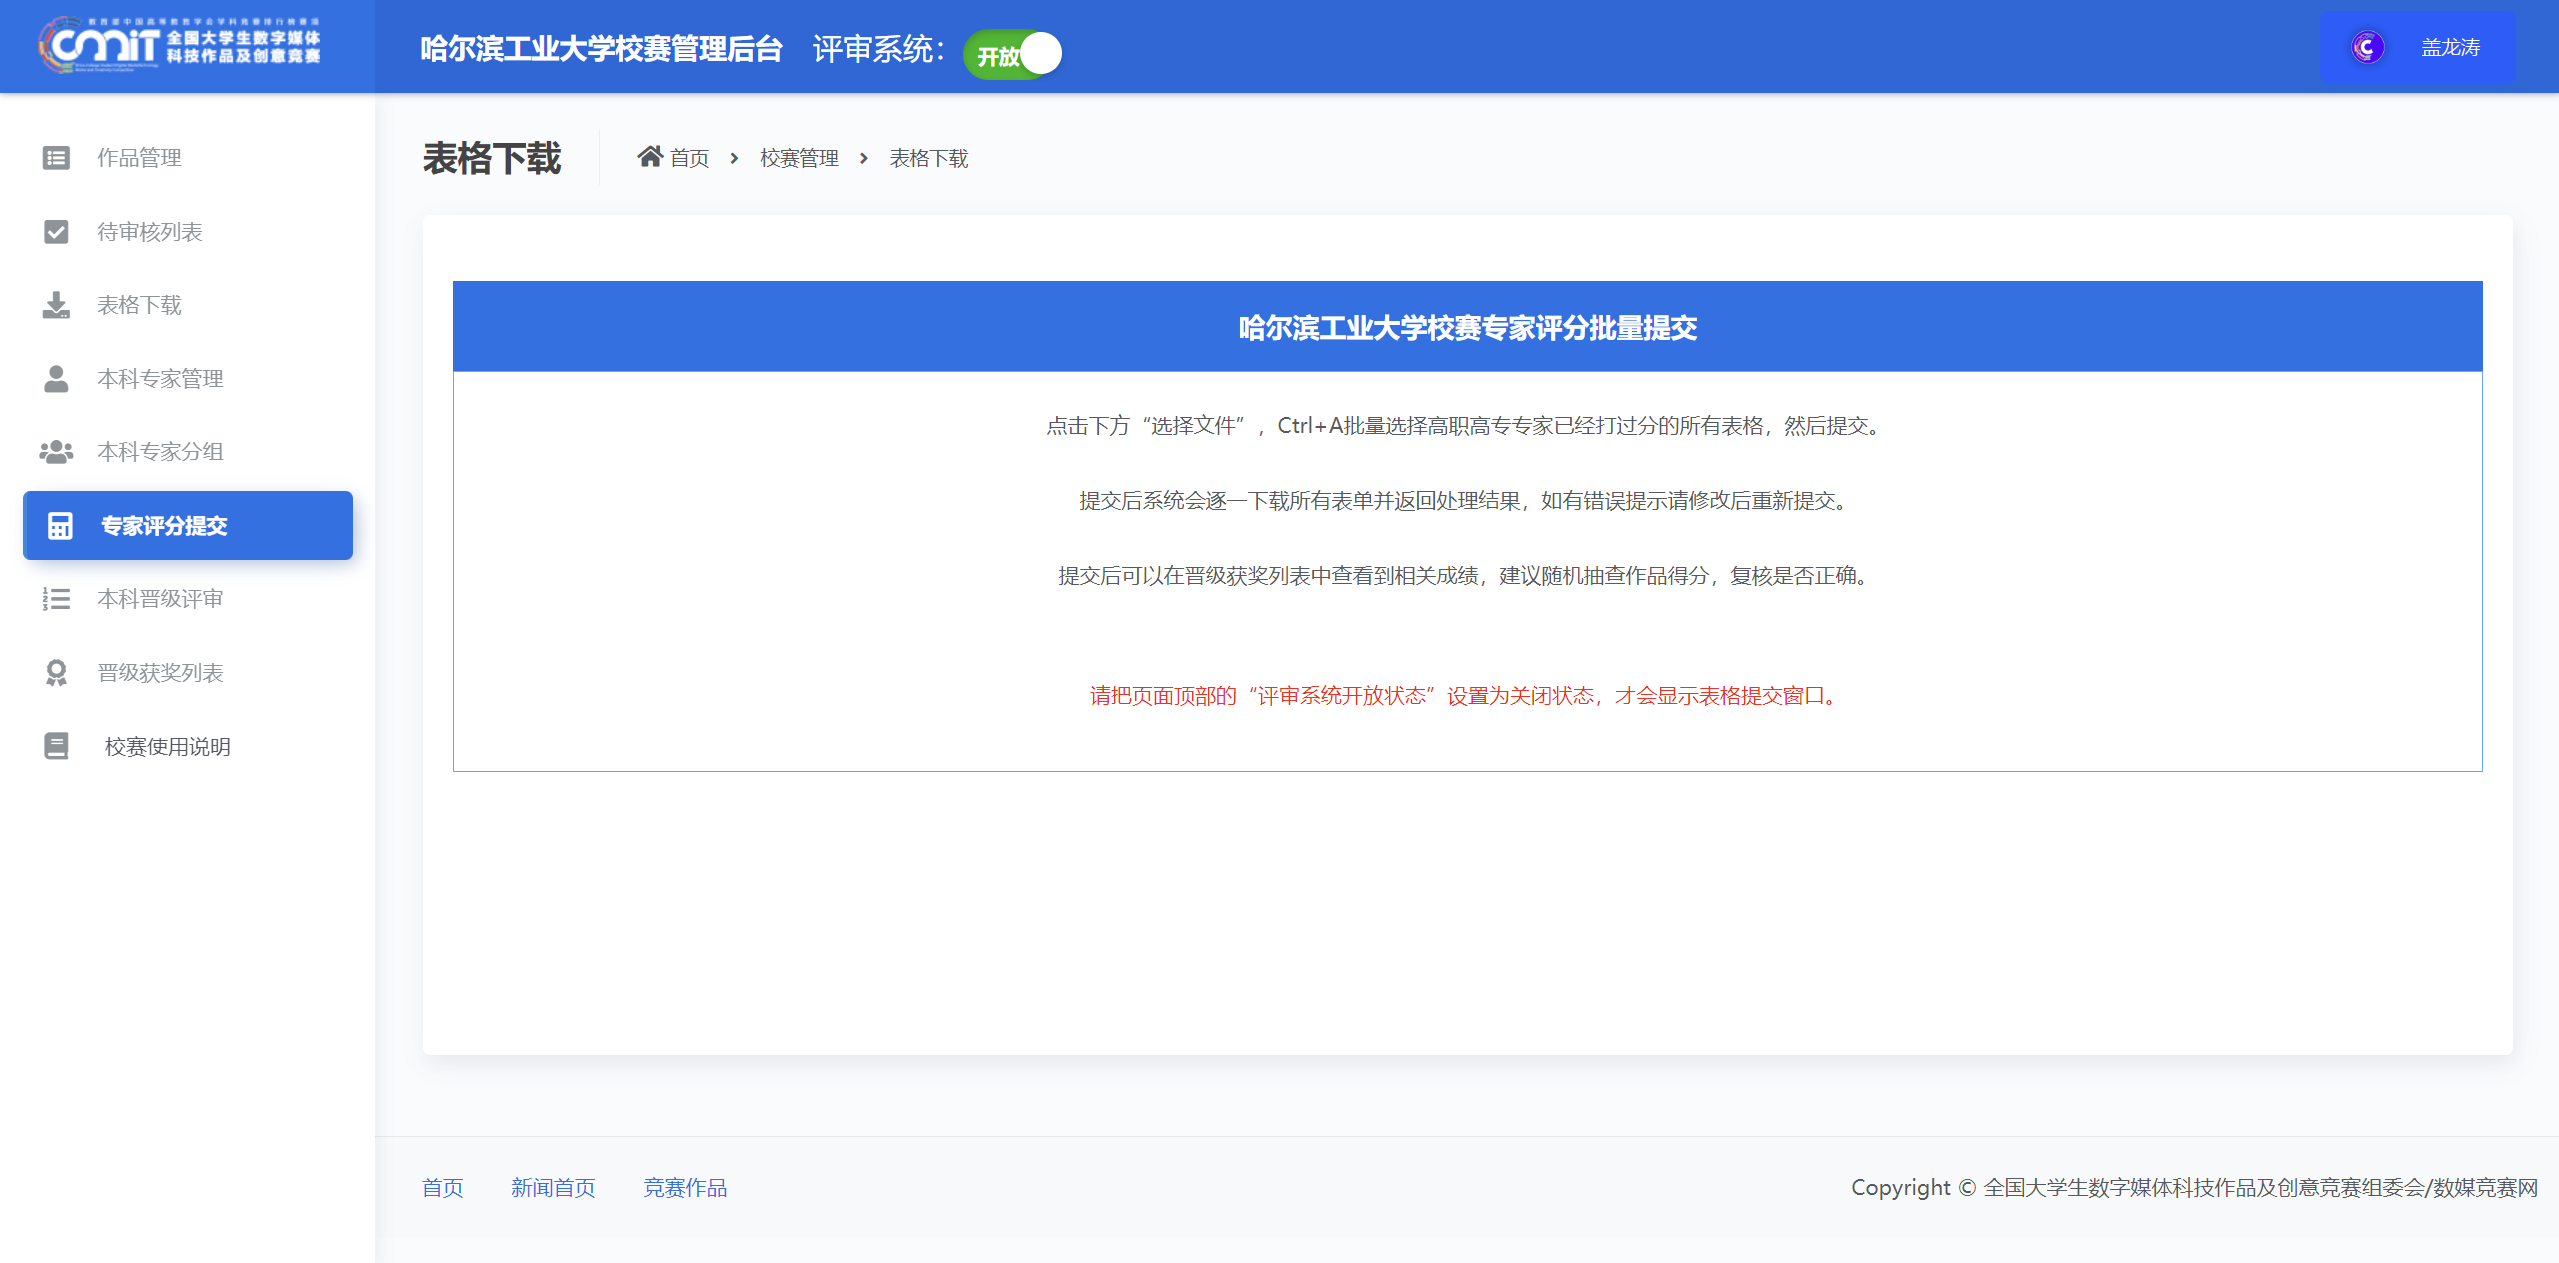
Task: Click the 本科专家分组 group icon
Action: coord(56,452)
